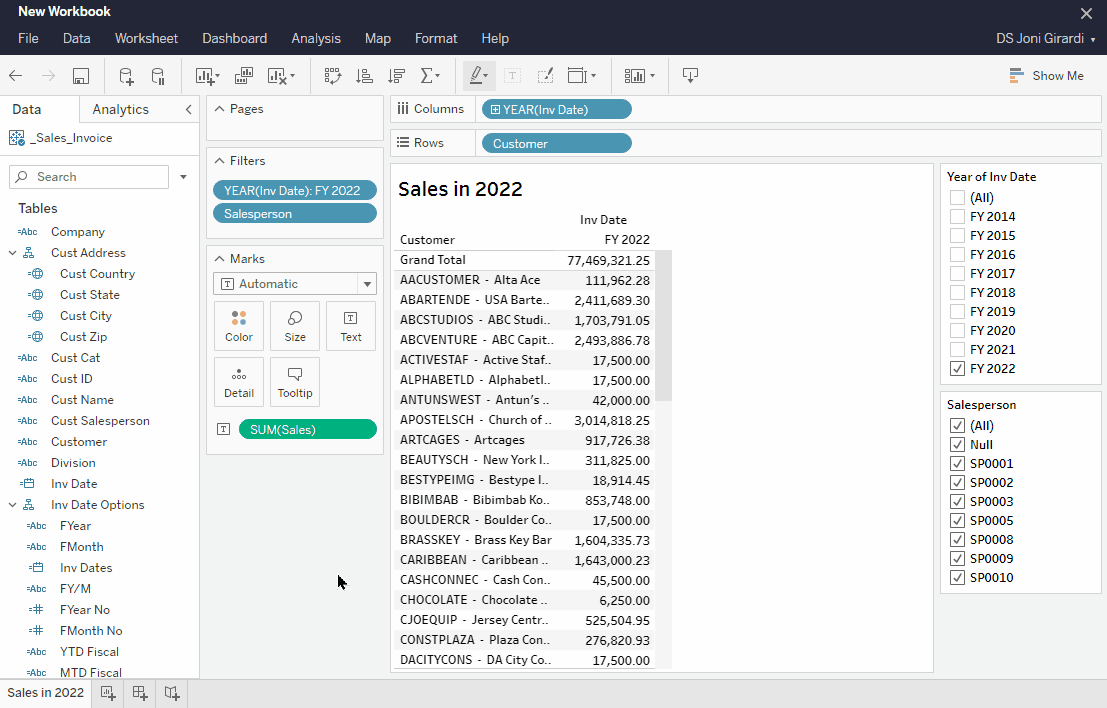Open the Tooltip marks card
This screenshot has width=1107, height=708.
[295, 382]
